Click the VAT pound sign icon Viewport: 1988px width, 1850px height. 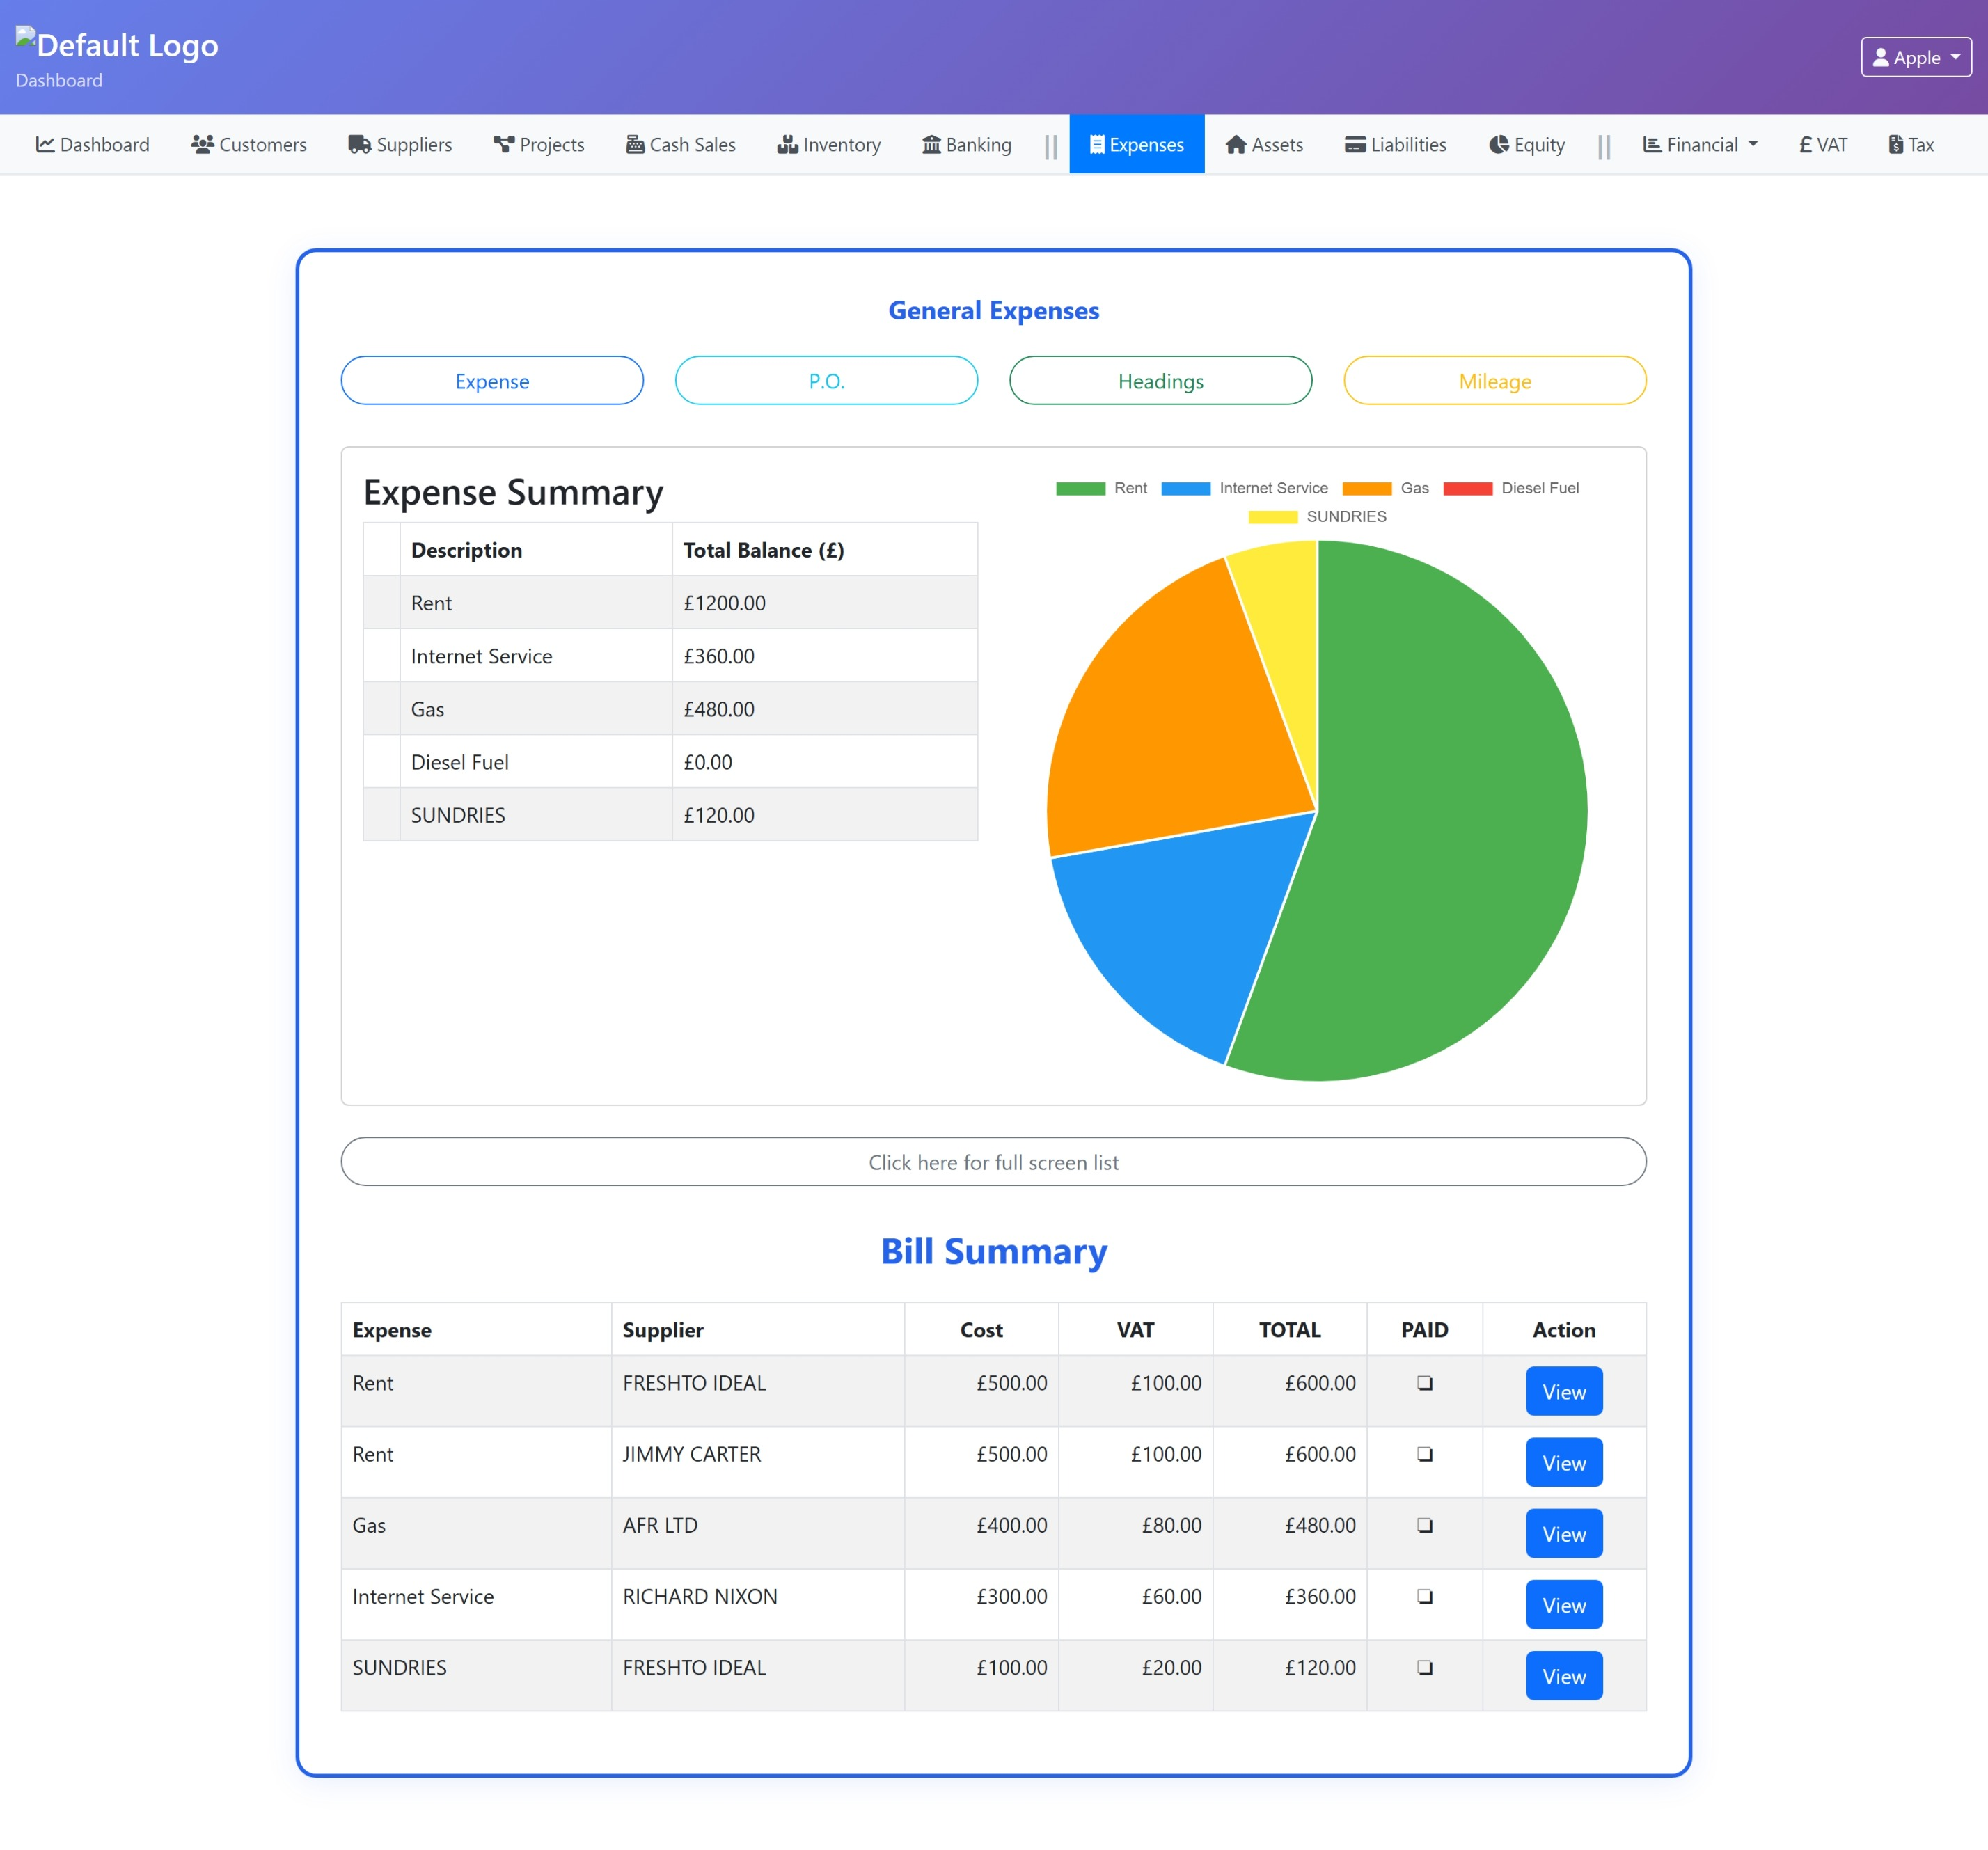[1805, 144]
